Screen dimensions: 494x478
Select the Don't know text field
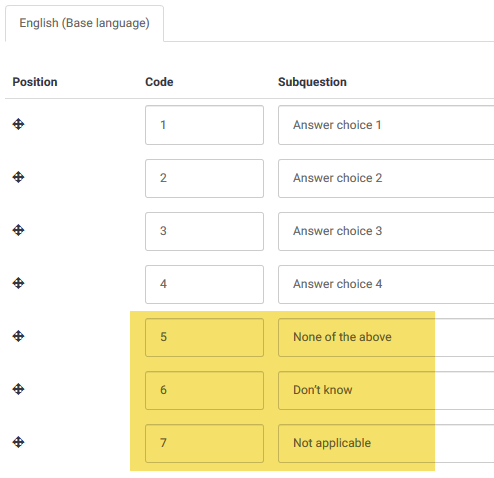(x=386, y=390)
